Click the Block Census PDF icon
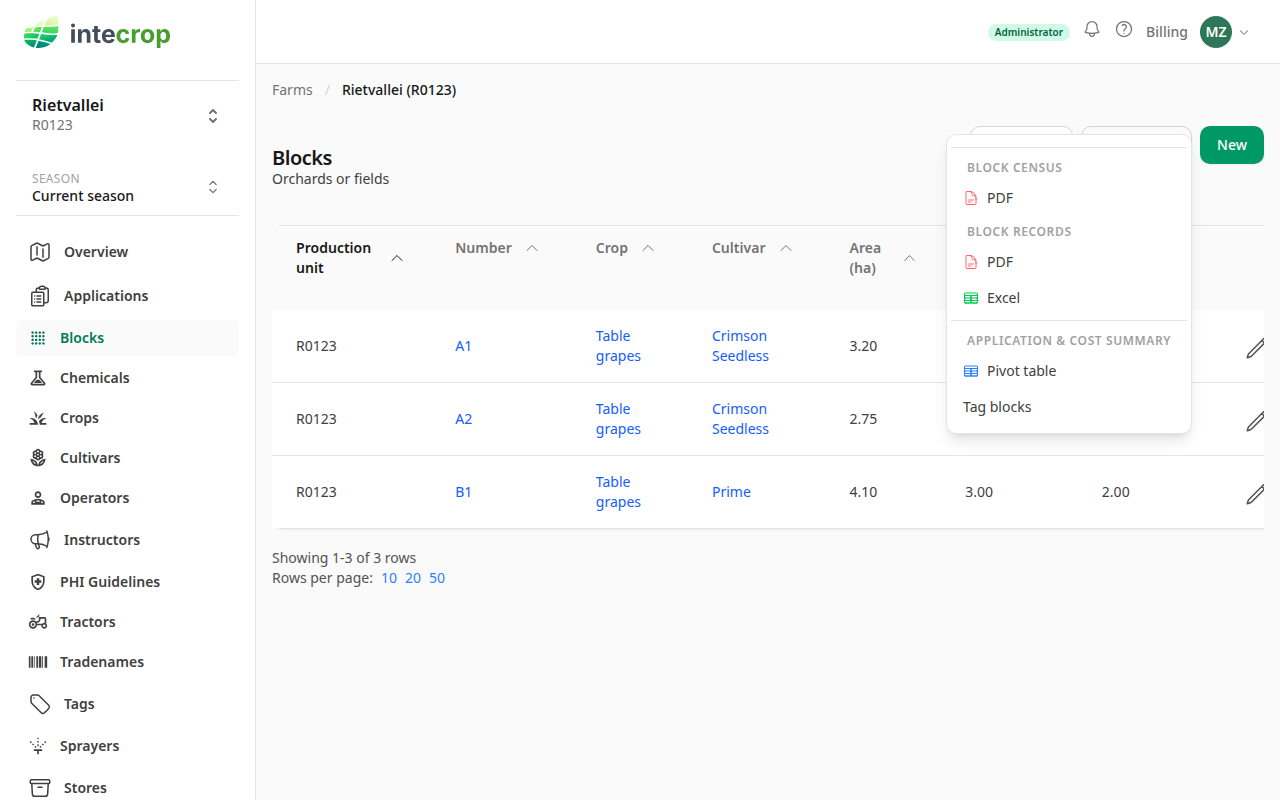Viewport: 1280px width, 800px height. tap(970, 198)
